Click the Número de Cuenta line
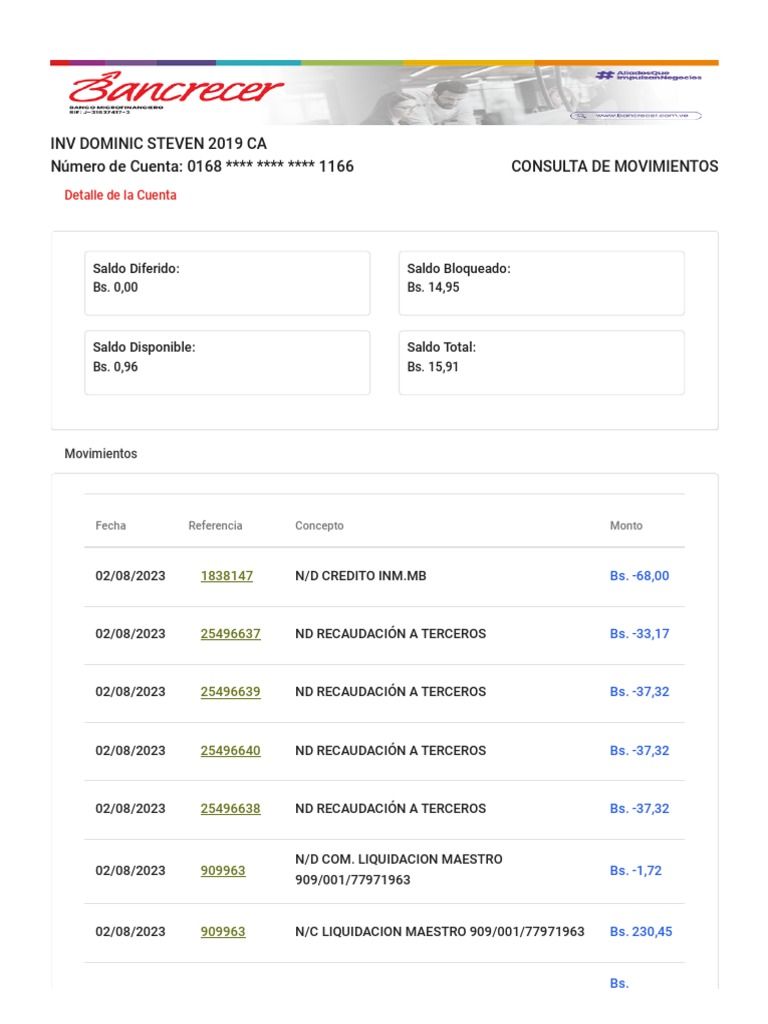768x1024 pixels. [x=202, y=167]
